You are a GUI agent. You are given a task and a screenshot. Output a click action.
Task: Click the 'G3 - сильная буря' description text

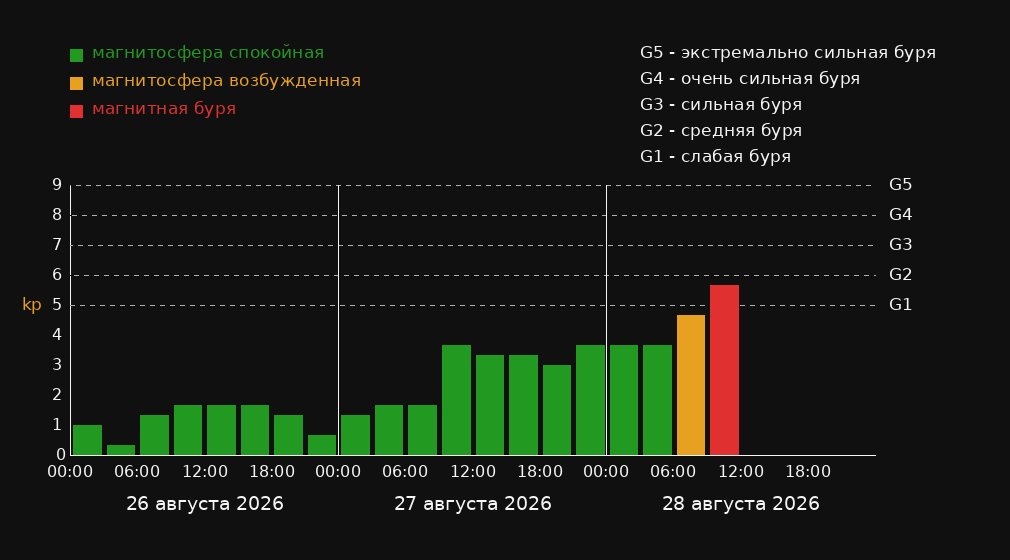pyautogui.click(x=721, y=104)
